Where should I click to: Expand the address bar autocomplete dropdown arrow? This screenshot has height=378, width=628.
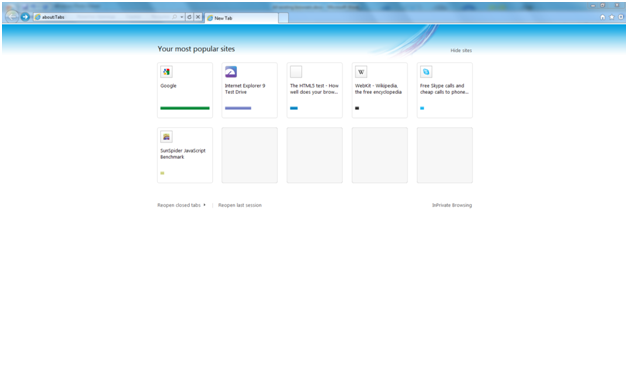pos(182,17)
